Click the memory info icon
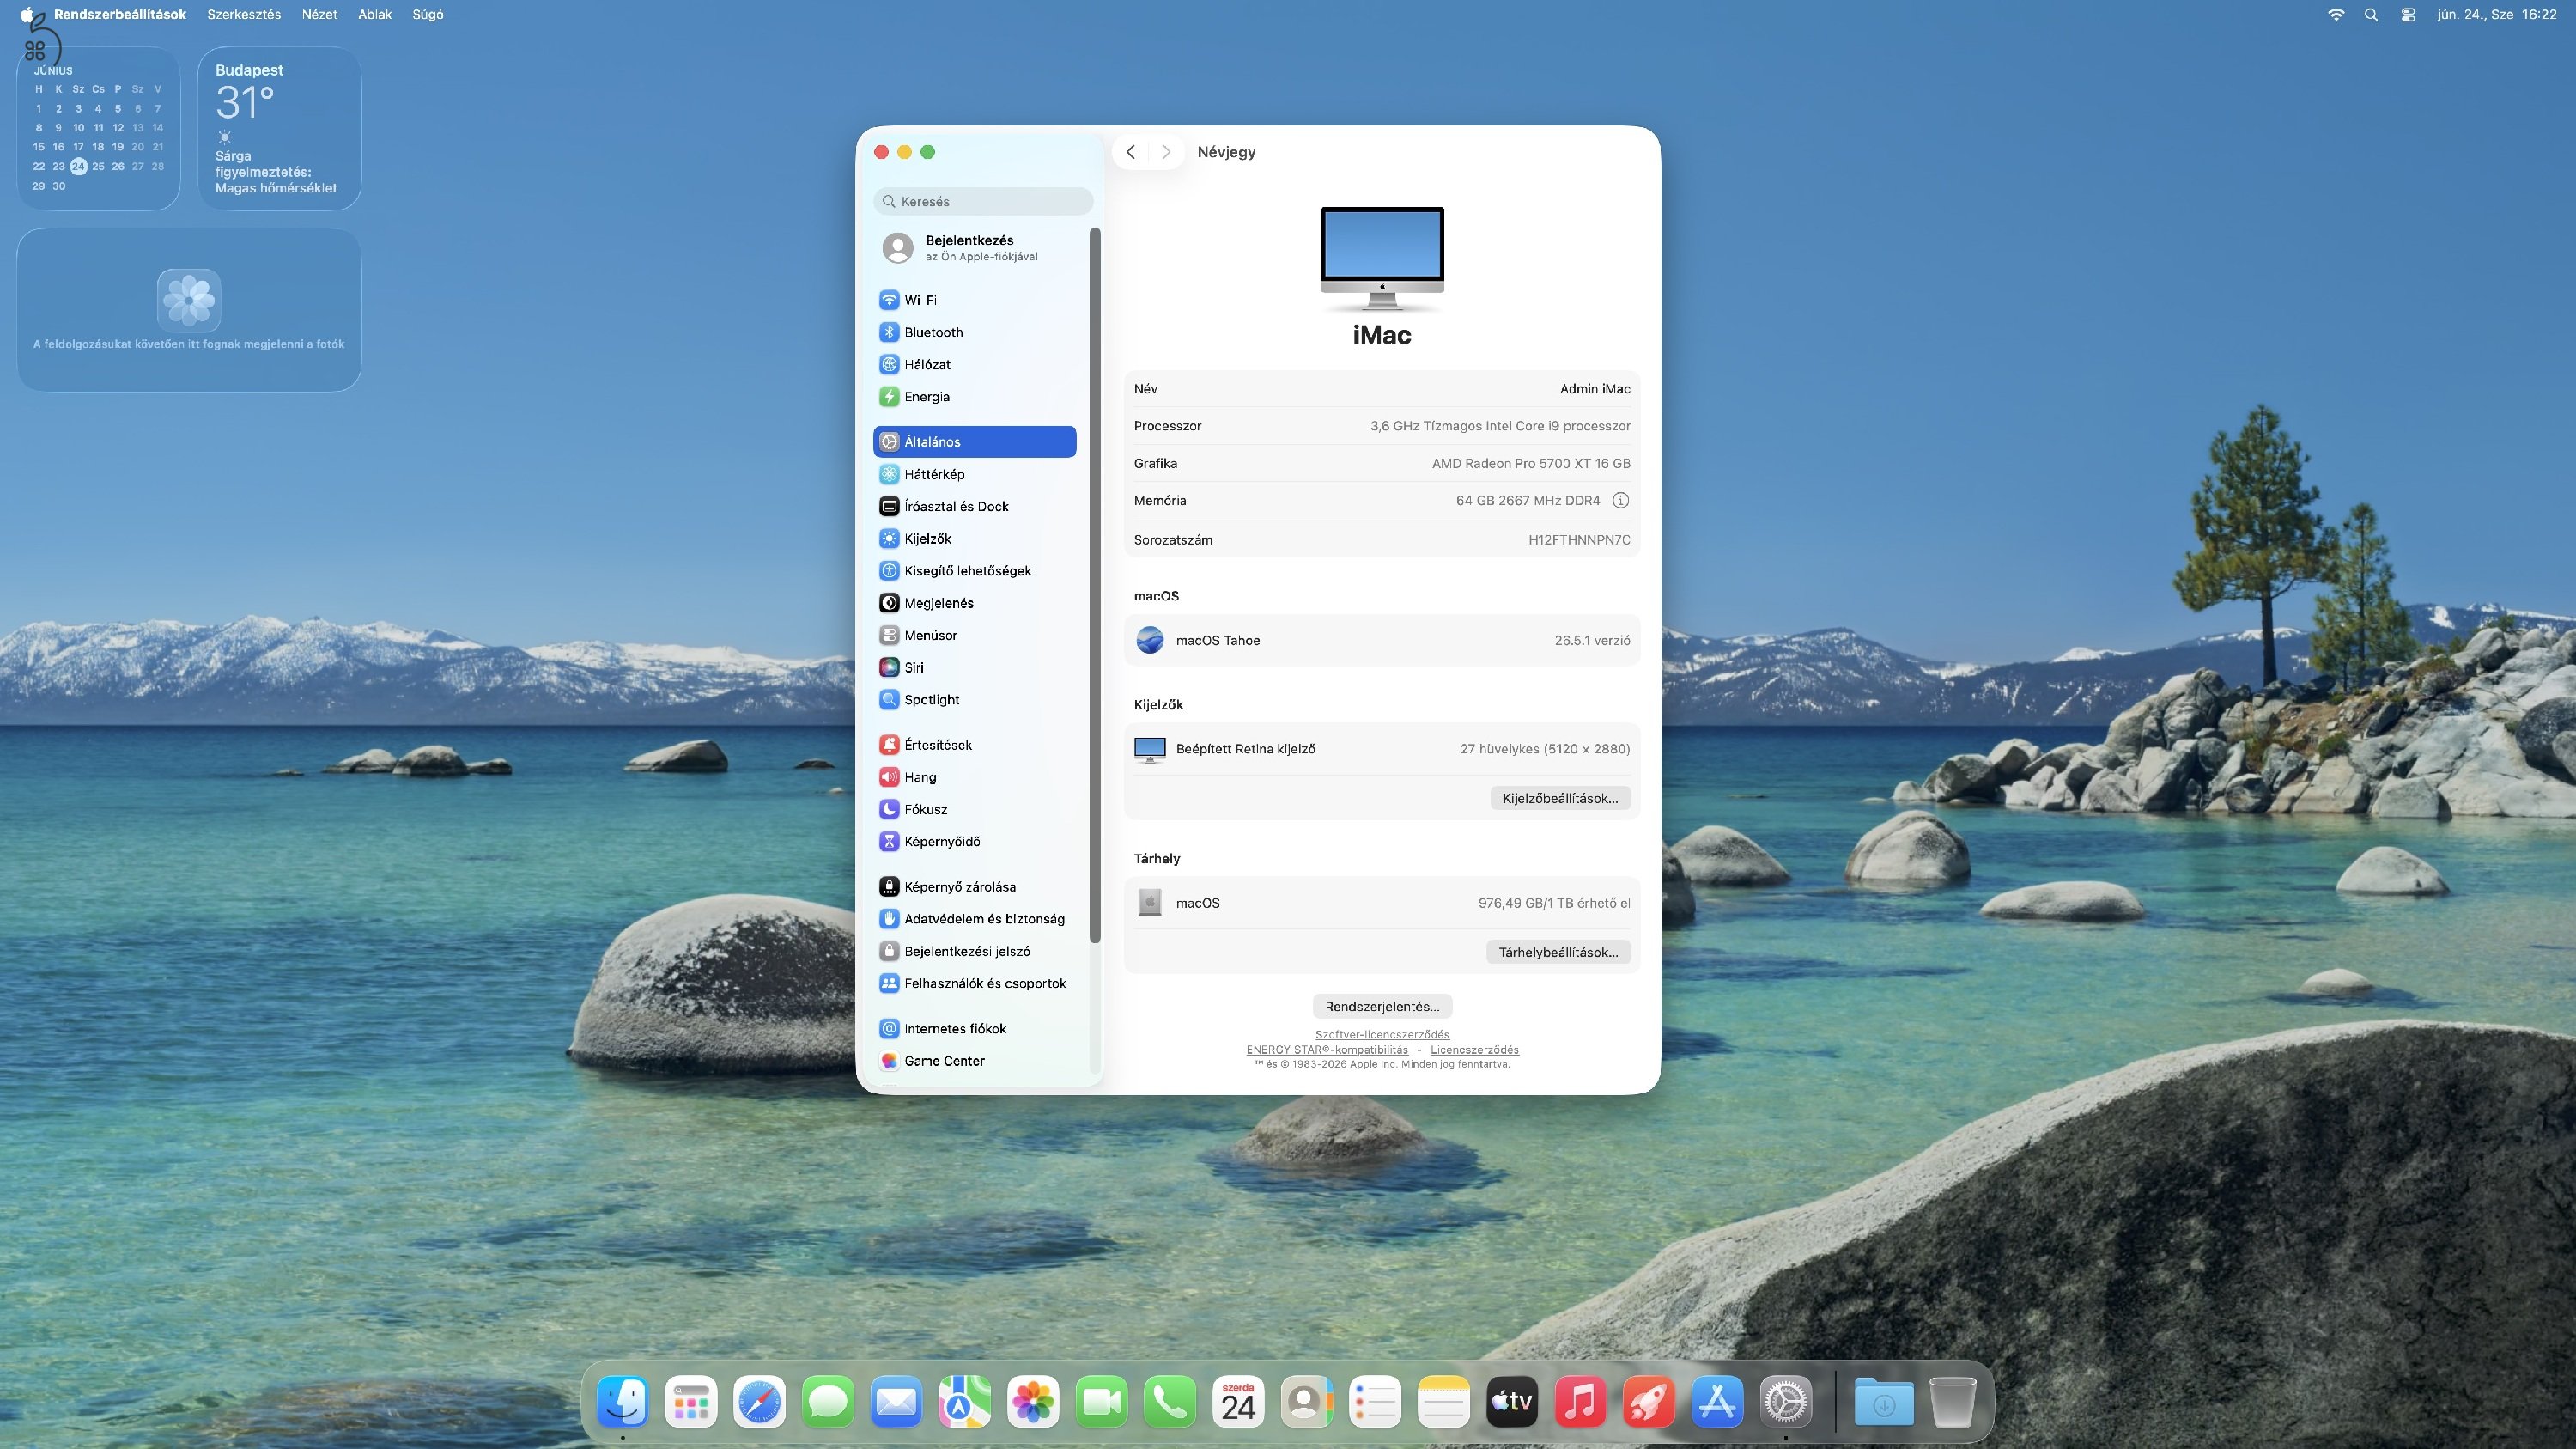This screenshot has width=2576, height=1449. point(1620,500)
